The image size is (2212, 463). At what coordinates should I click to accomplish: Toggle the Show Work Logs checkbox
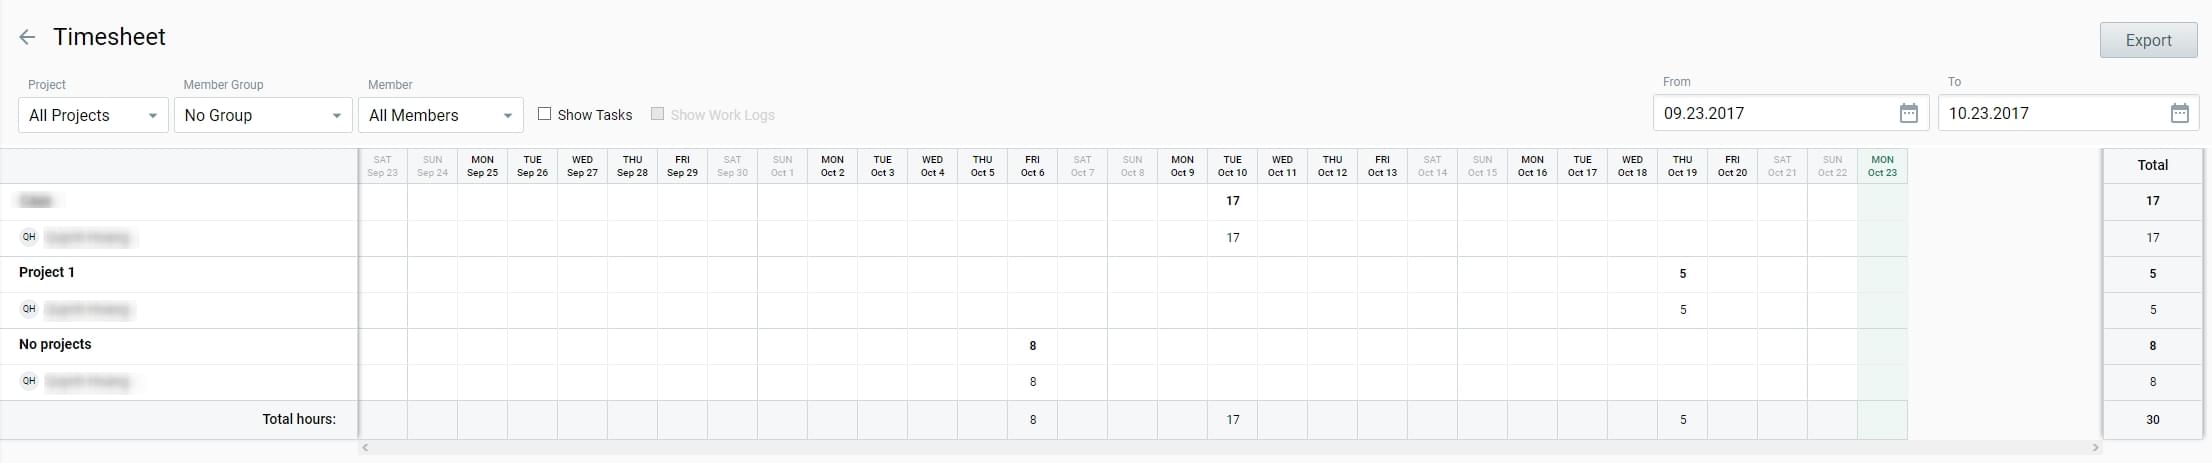tap(657, 114)
